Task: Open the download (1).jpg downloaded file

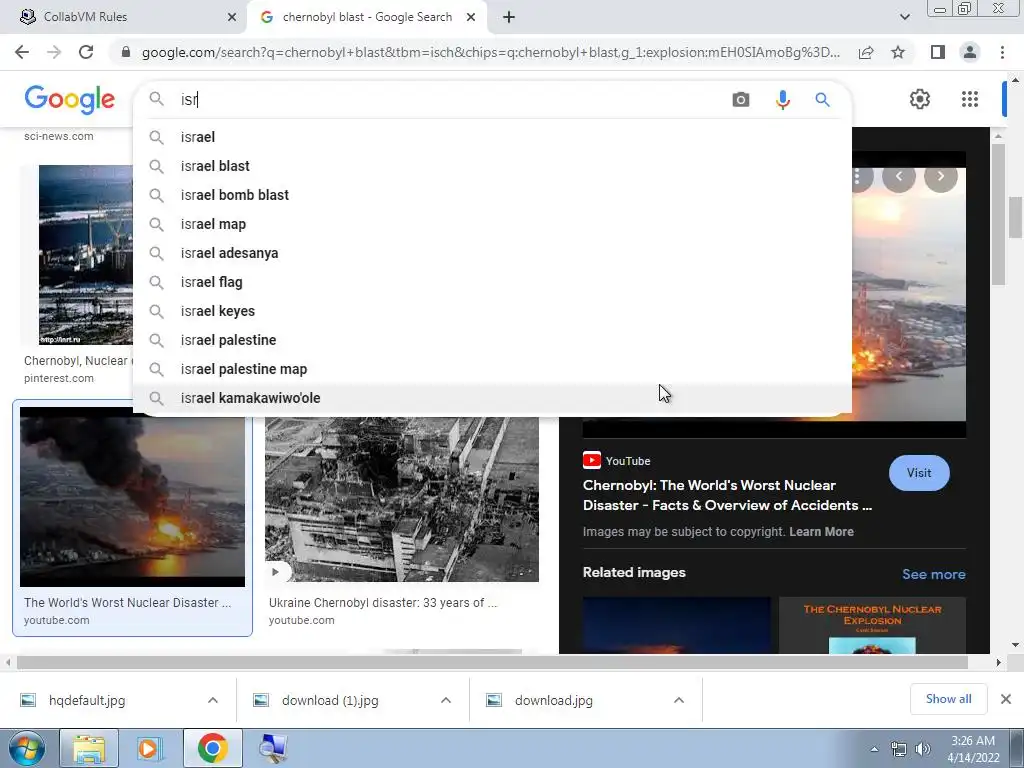Action: point(330,700)
